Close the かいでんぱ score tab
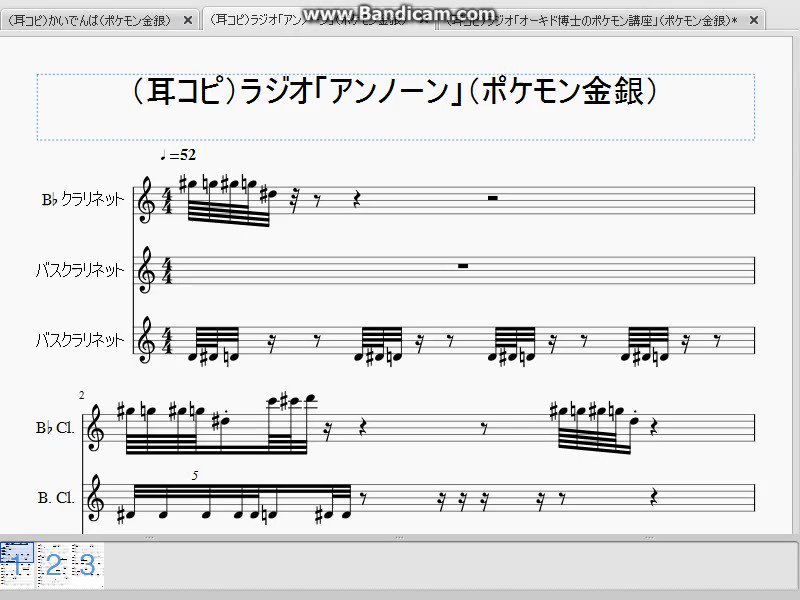 coord(187,20)
